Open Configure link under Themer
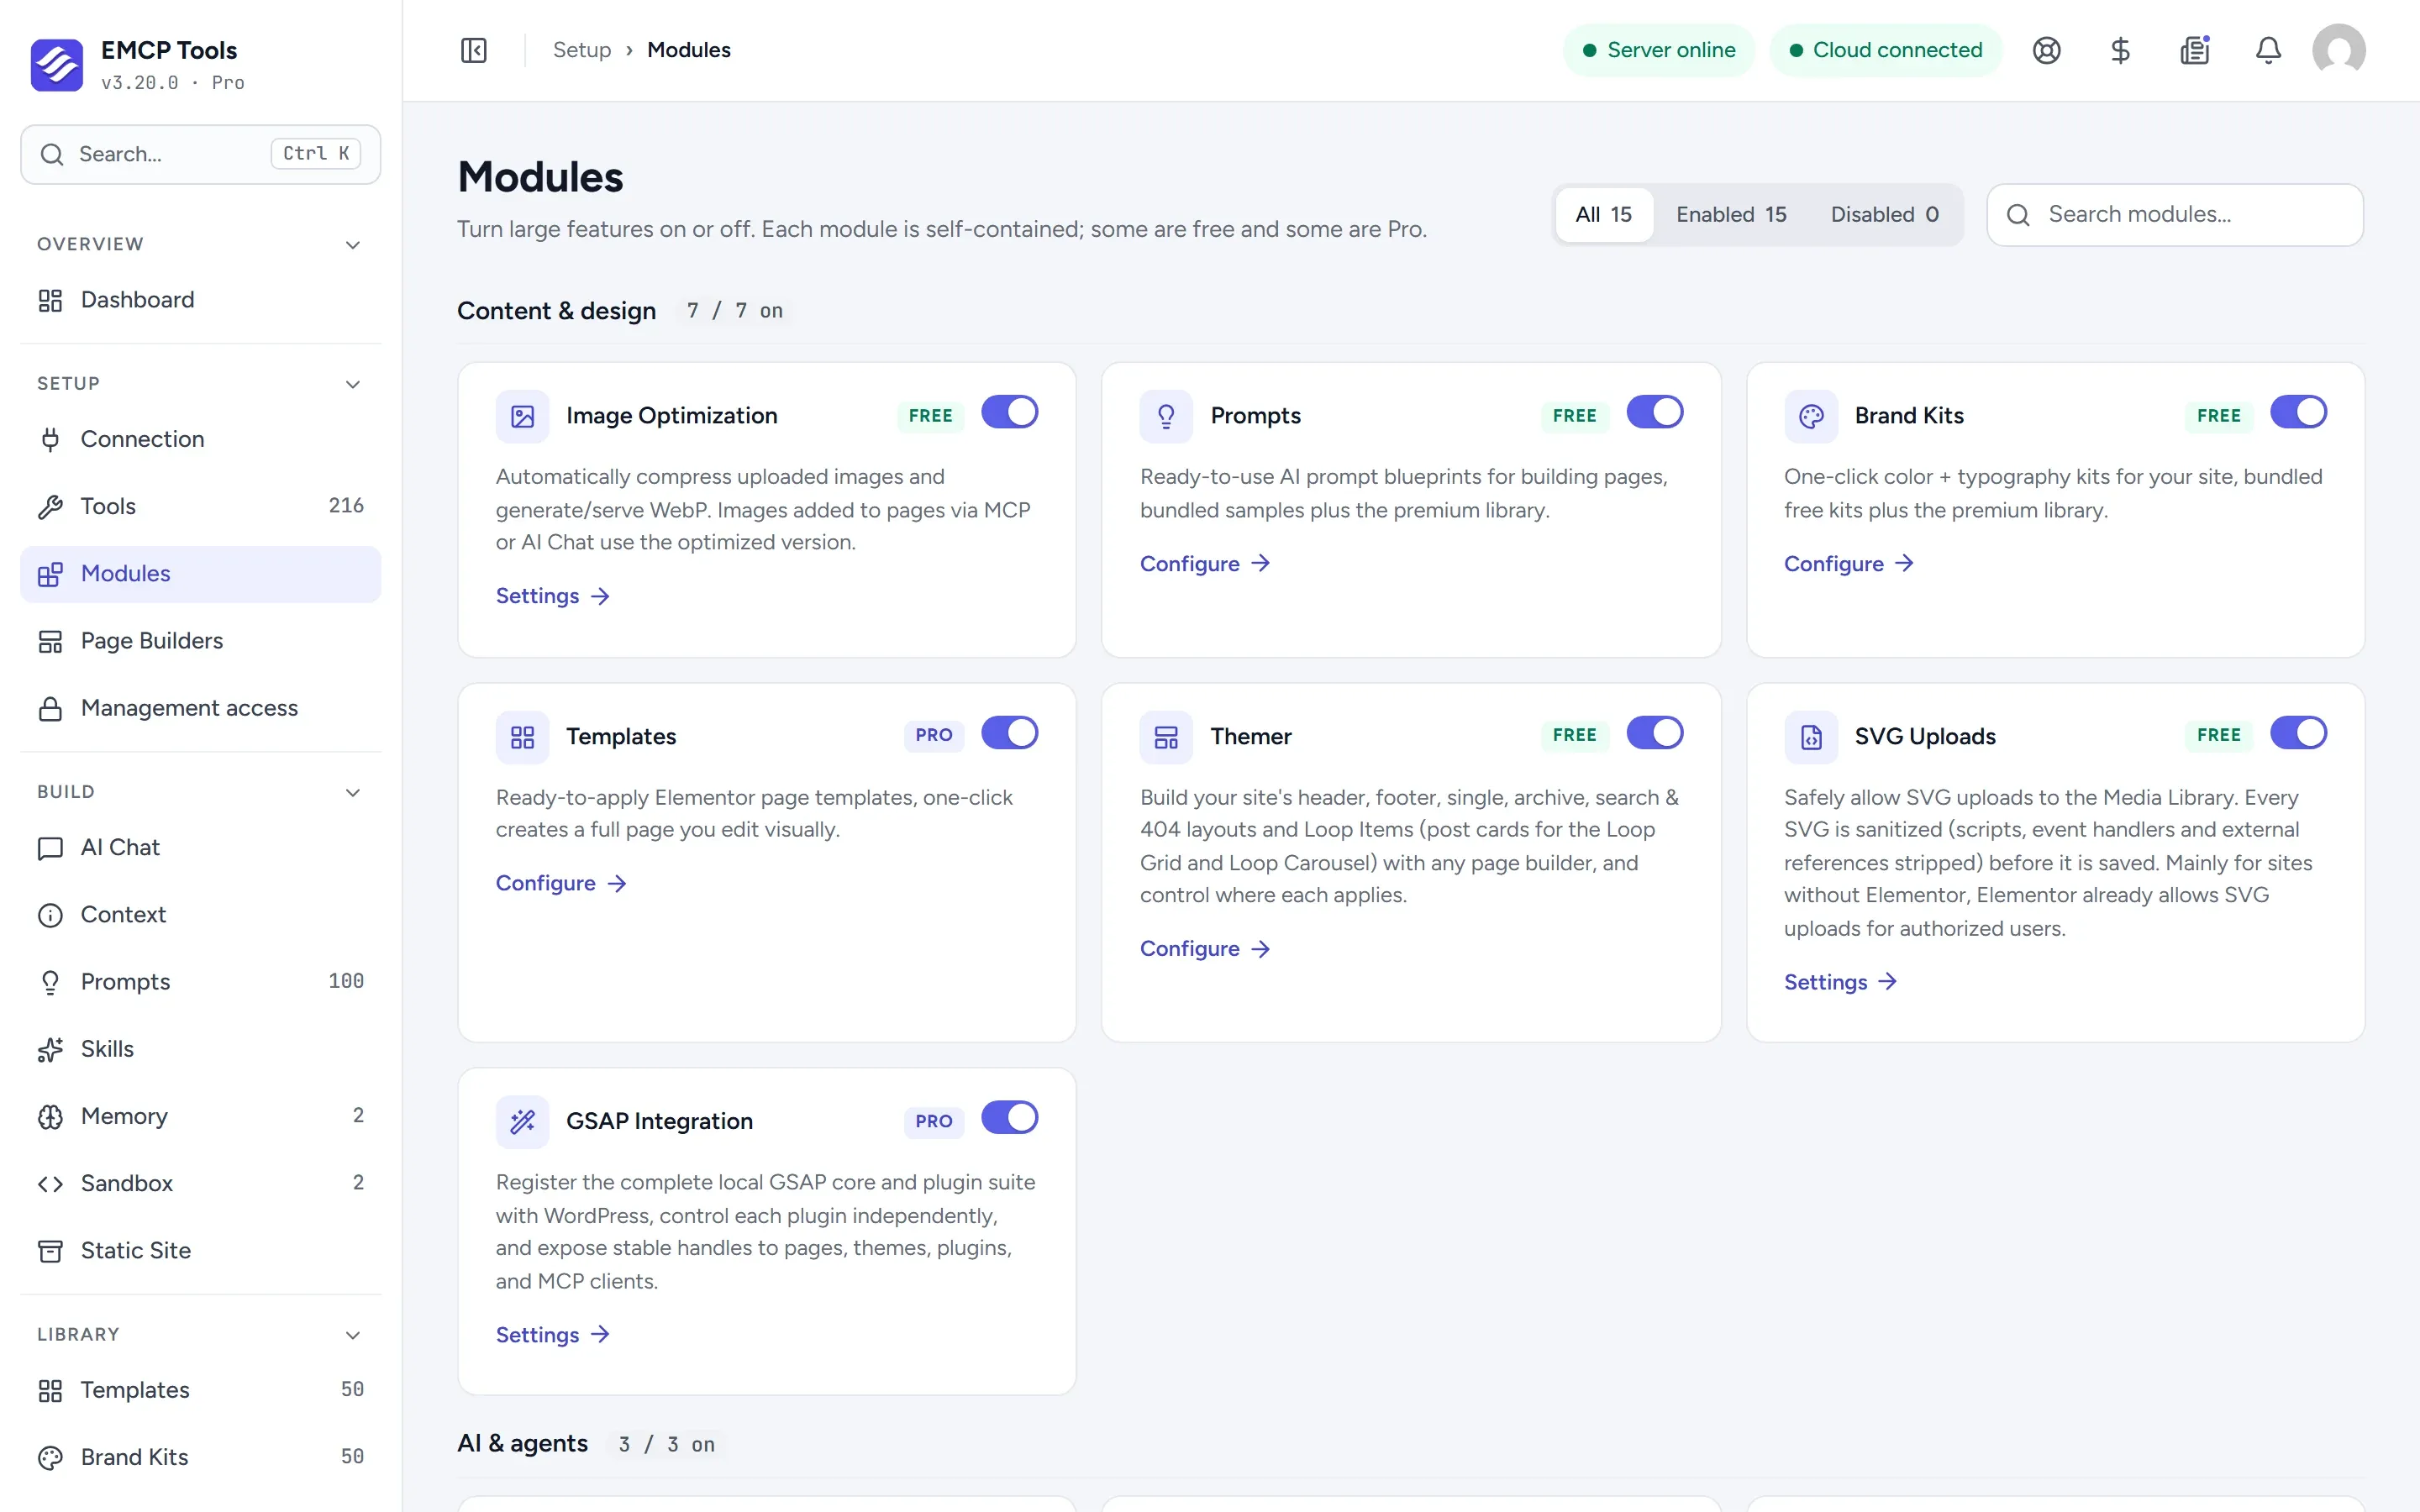The image size is (2420, 1512). 1205,949
